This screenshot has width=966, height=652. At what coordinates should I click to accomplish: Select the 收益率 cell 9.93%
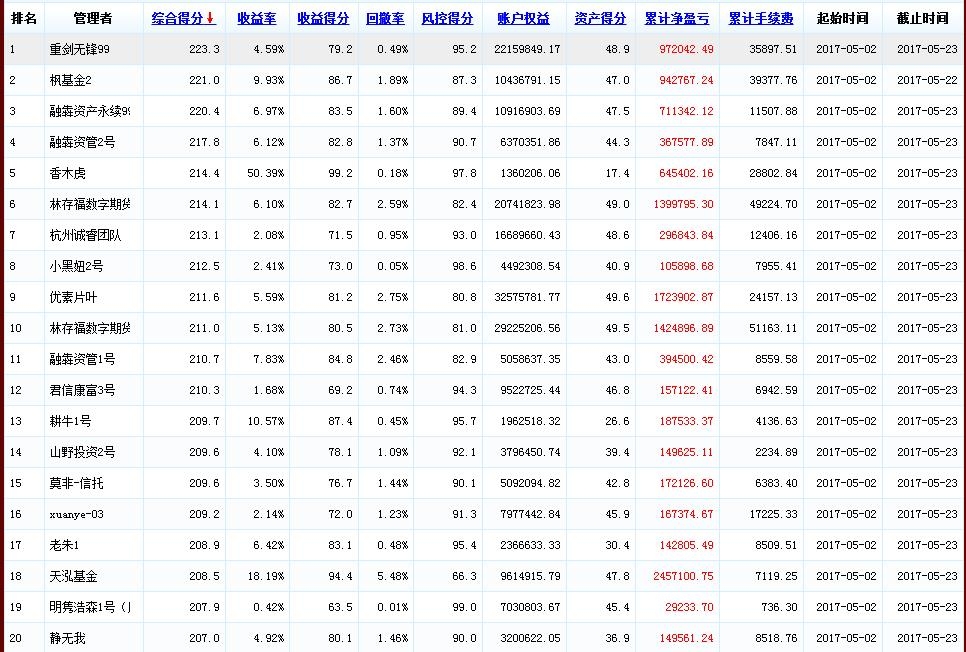click(269, 80)
